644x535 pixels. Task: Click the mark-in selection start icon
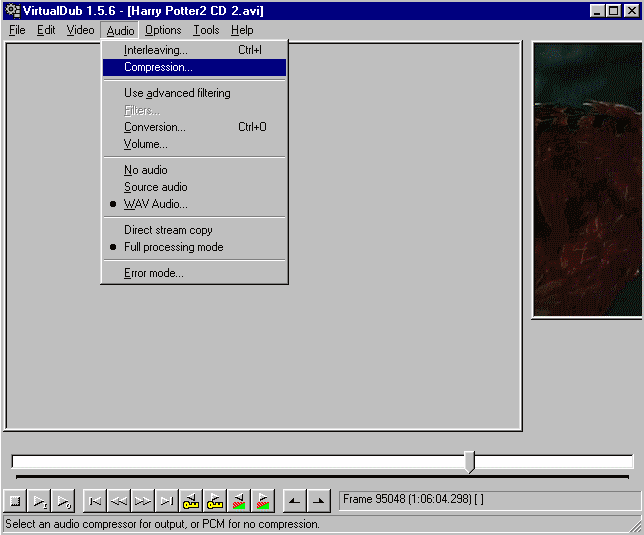pyautogui.click(x=294, y=501)
